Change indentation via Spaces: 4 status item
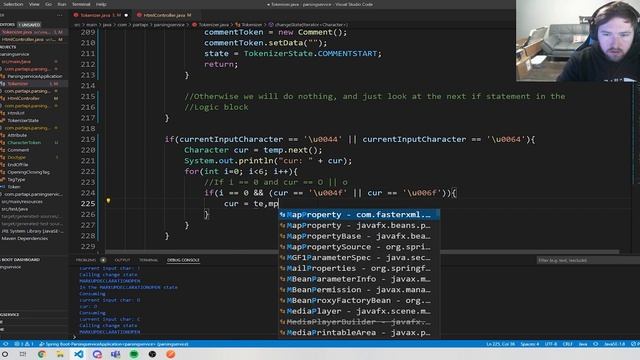 529,344
